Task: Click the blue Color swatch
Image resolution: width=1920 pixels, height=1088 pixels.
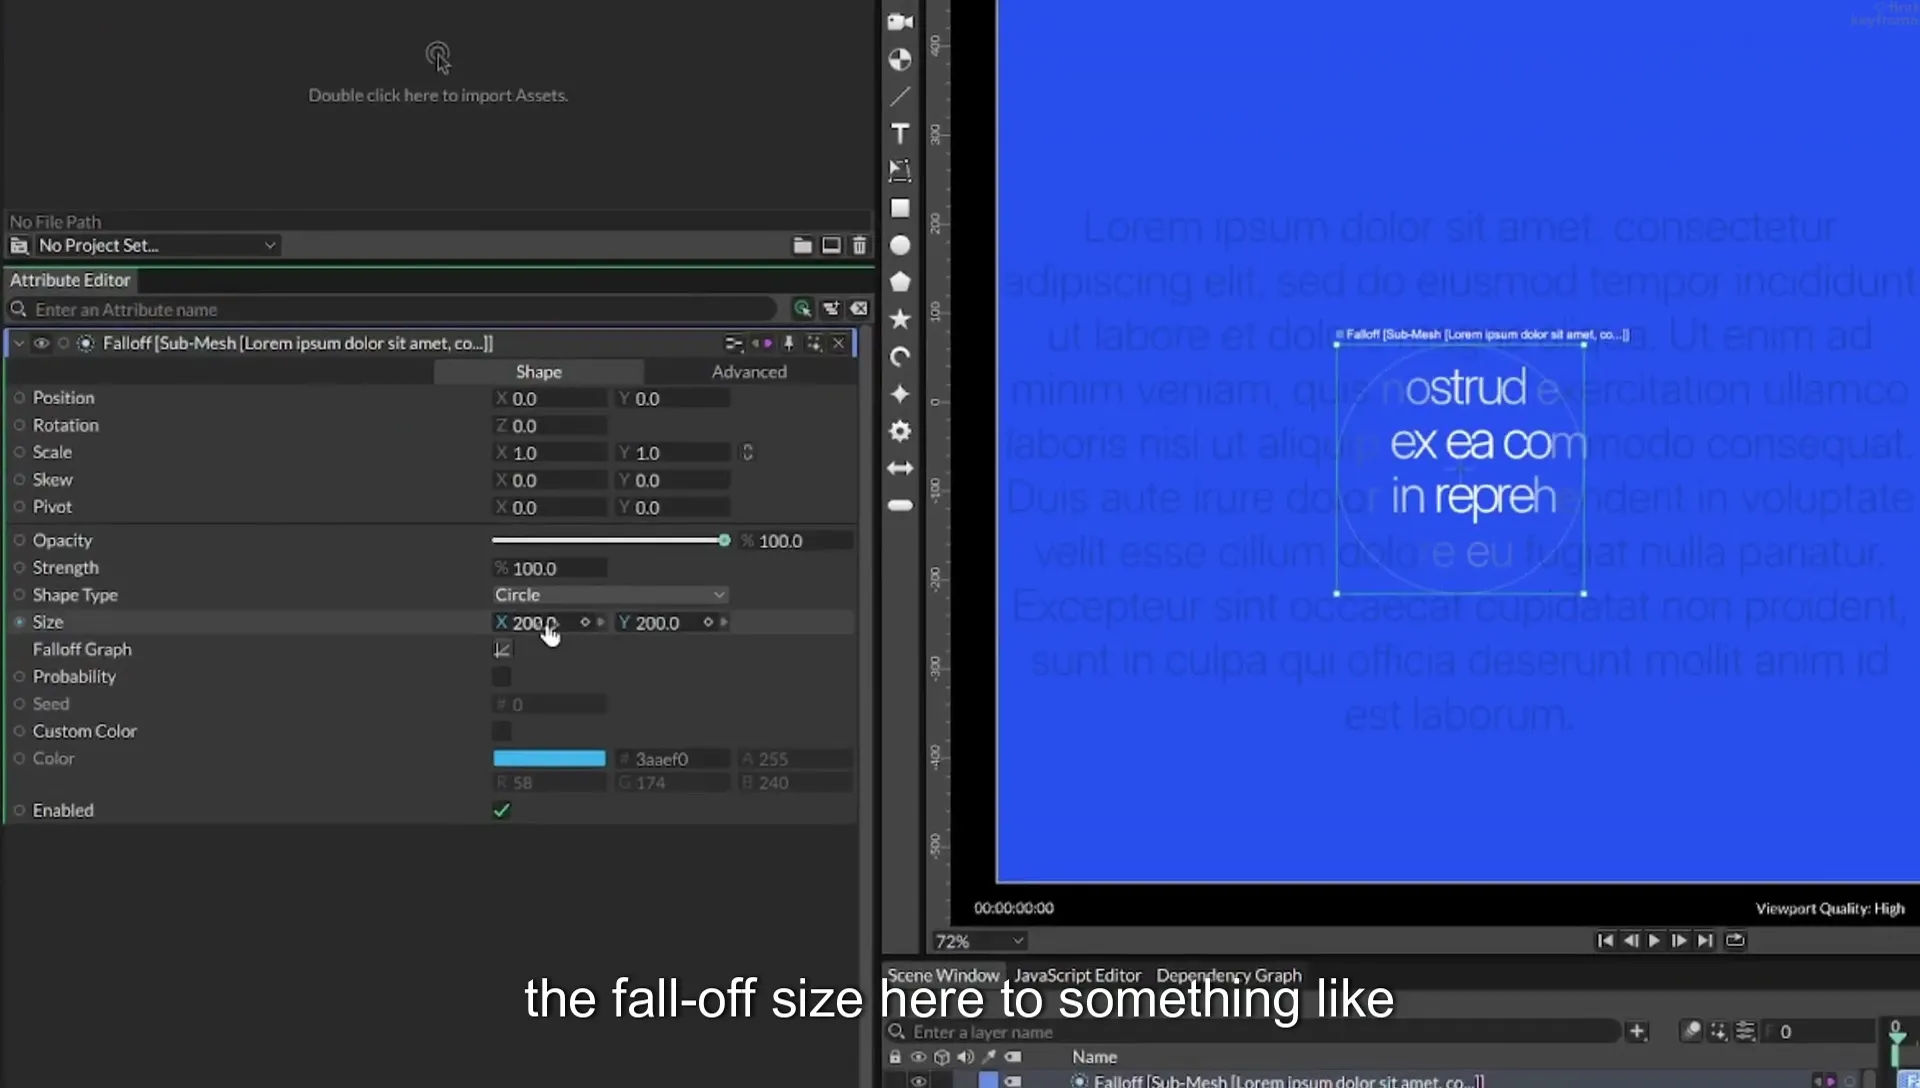Action: [549, 759]
